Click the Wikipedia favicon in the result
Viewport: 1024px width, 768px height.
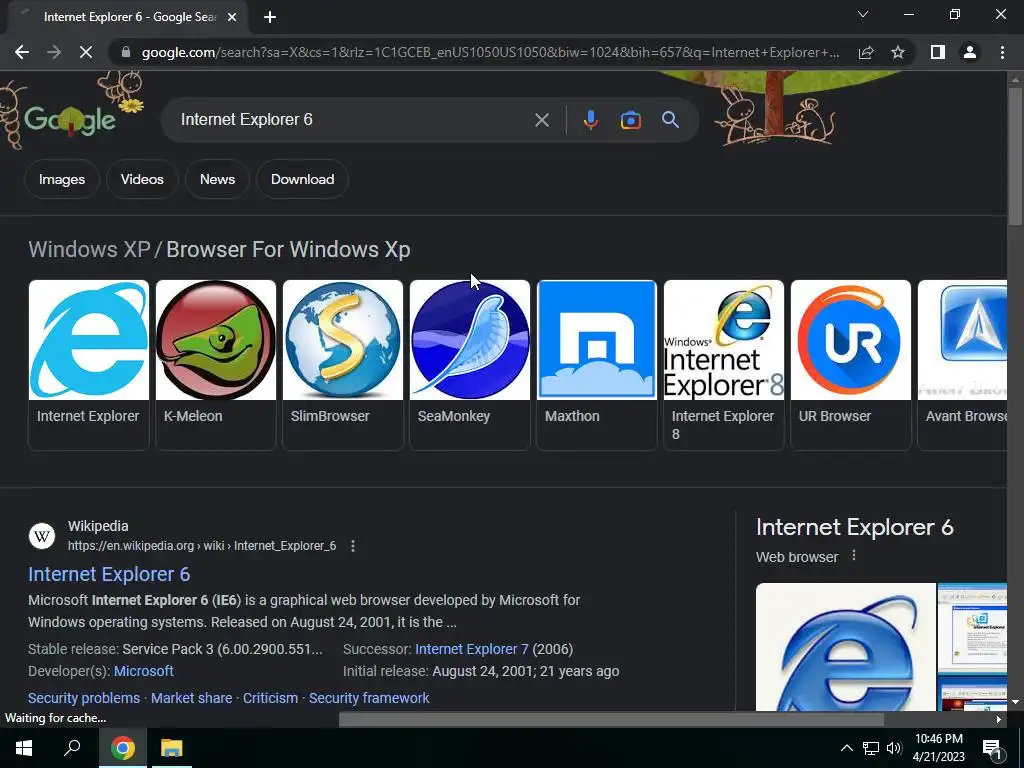click(x=42, y=536)
